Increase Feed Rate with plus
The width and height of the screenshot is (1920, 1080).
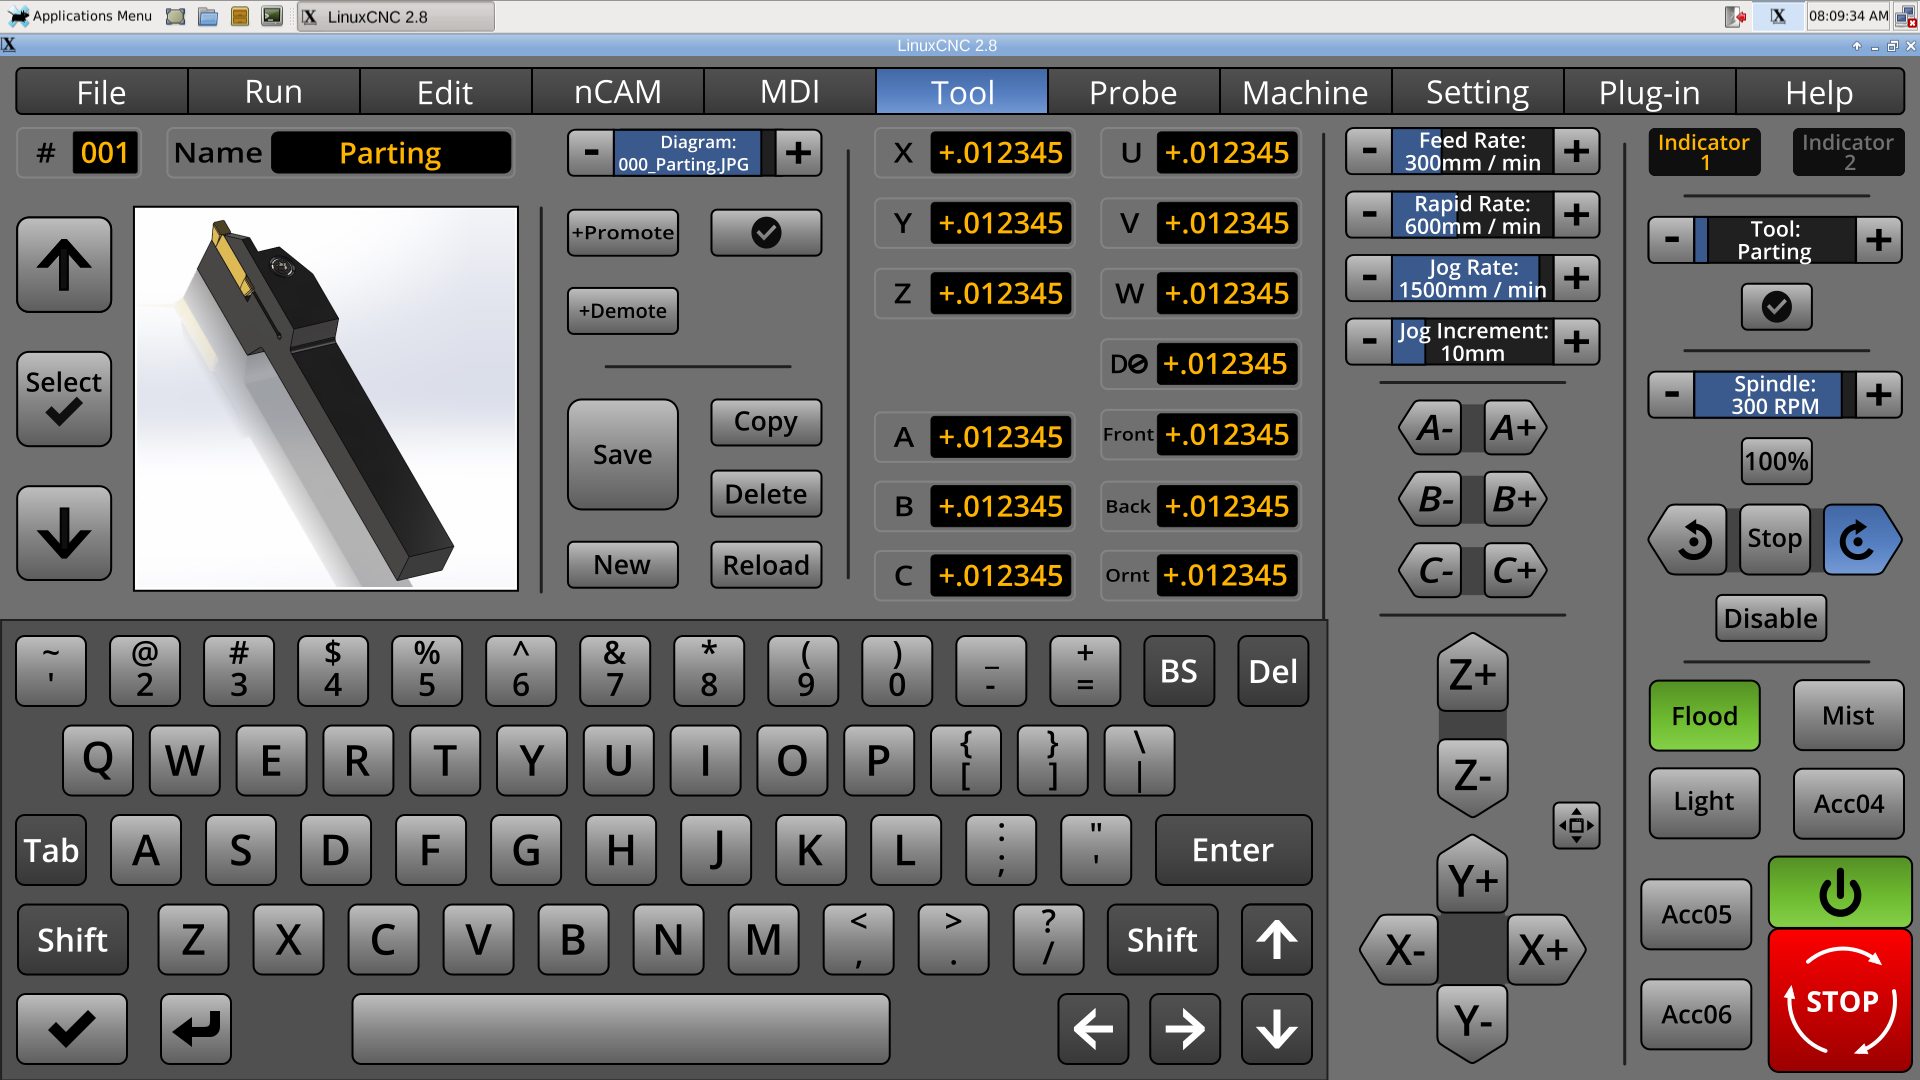pyautogui.click(x=1577, y=151)
